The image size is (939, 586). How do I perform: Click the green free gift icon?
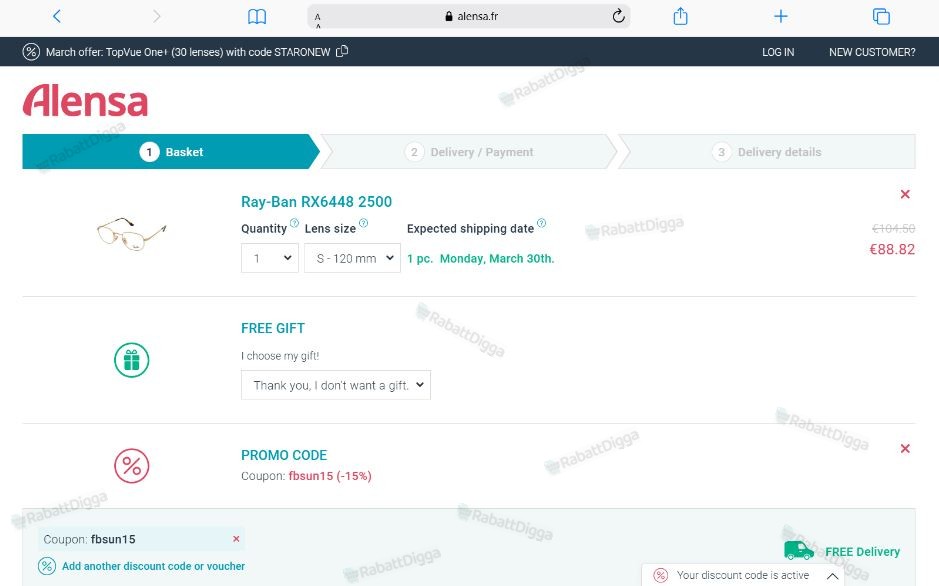click(x=132, y=360)
